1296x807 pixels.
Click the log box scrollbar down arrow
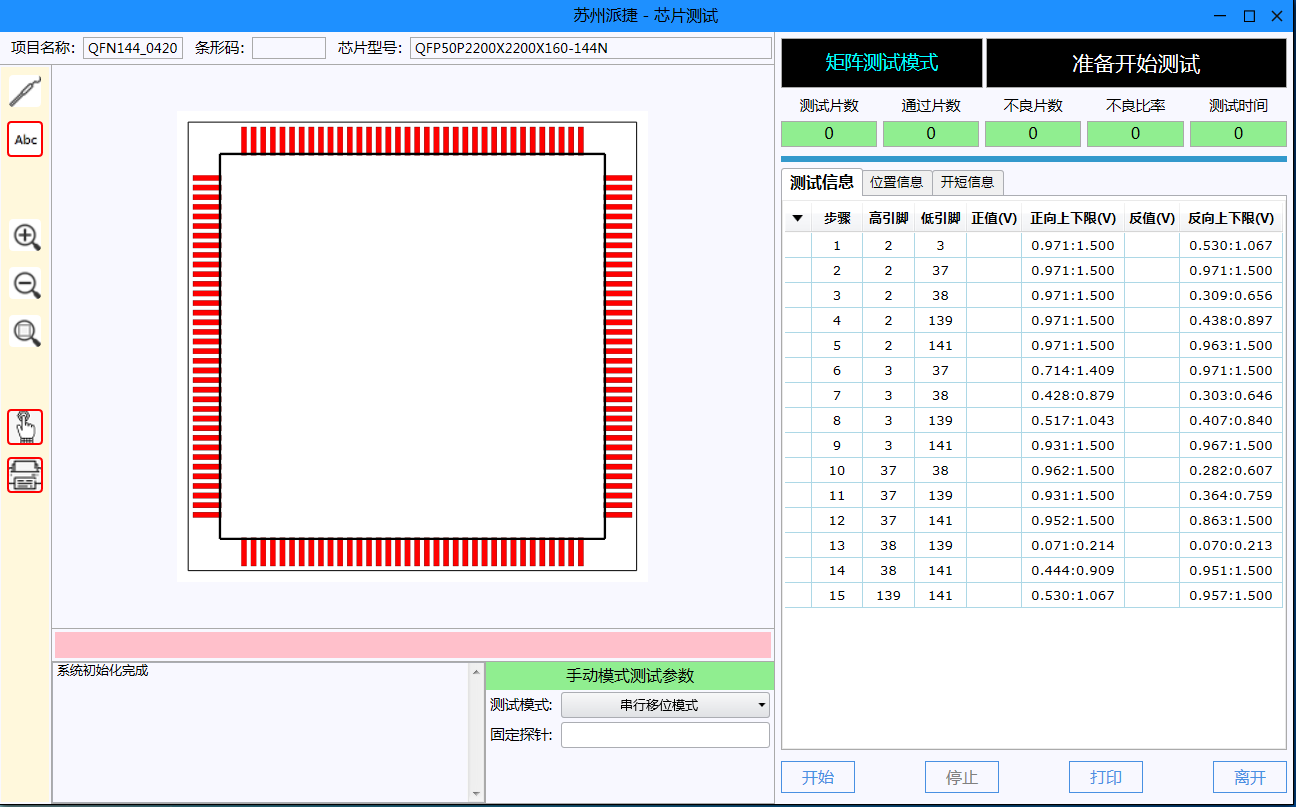pyautogui.click(x=476, y=793)
